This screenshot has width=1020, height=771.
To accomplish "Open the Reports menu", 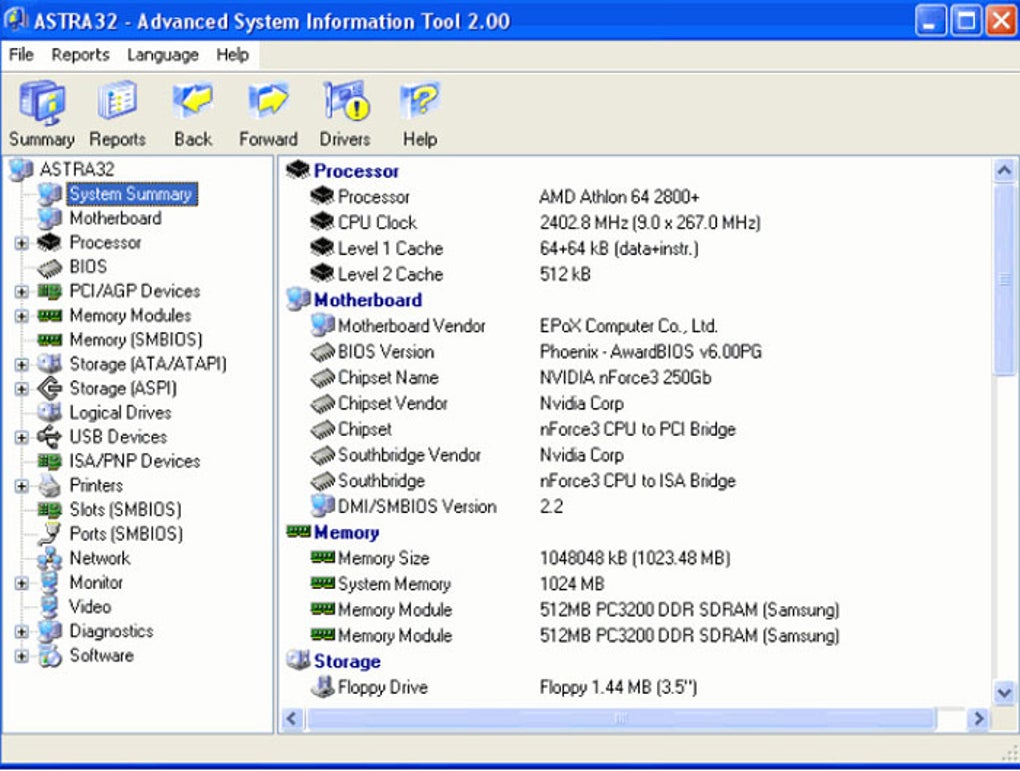I will coord(80,55).
